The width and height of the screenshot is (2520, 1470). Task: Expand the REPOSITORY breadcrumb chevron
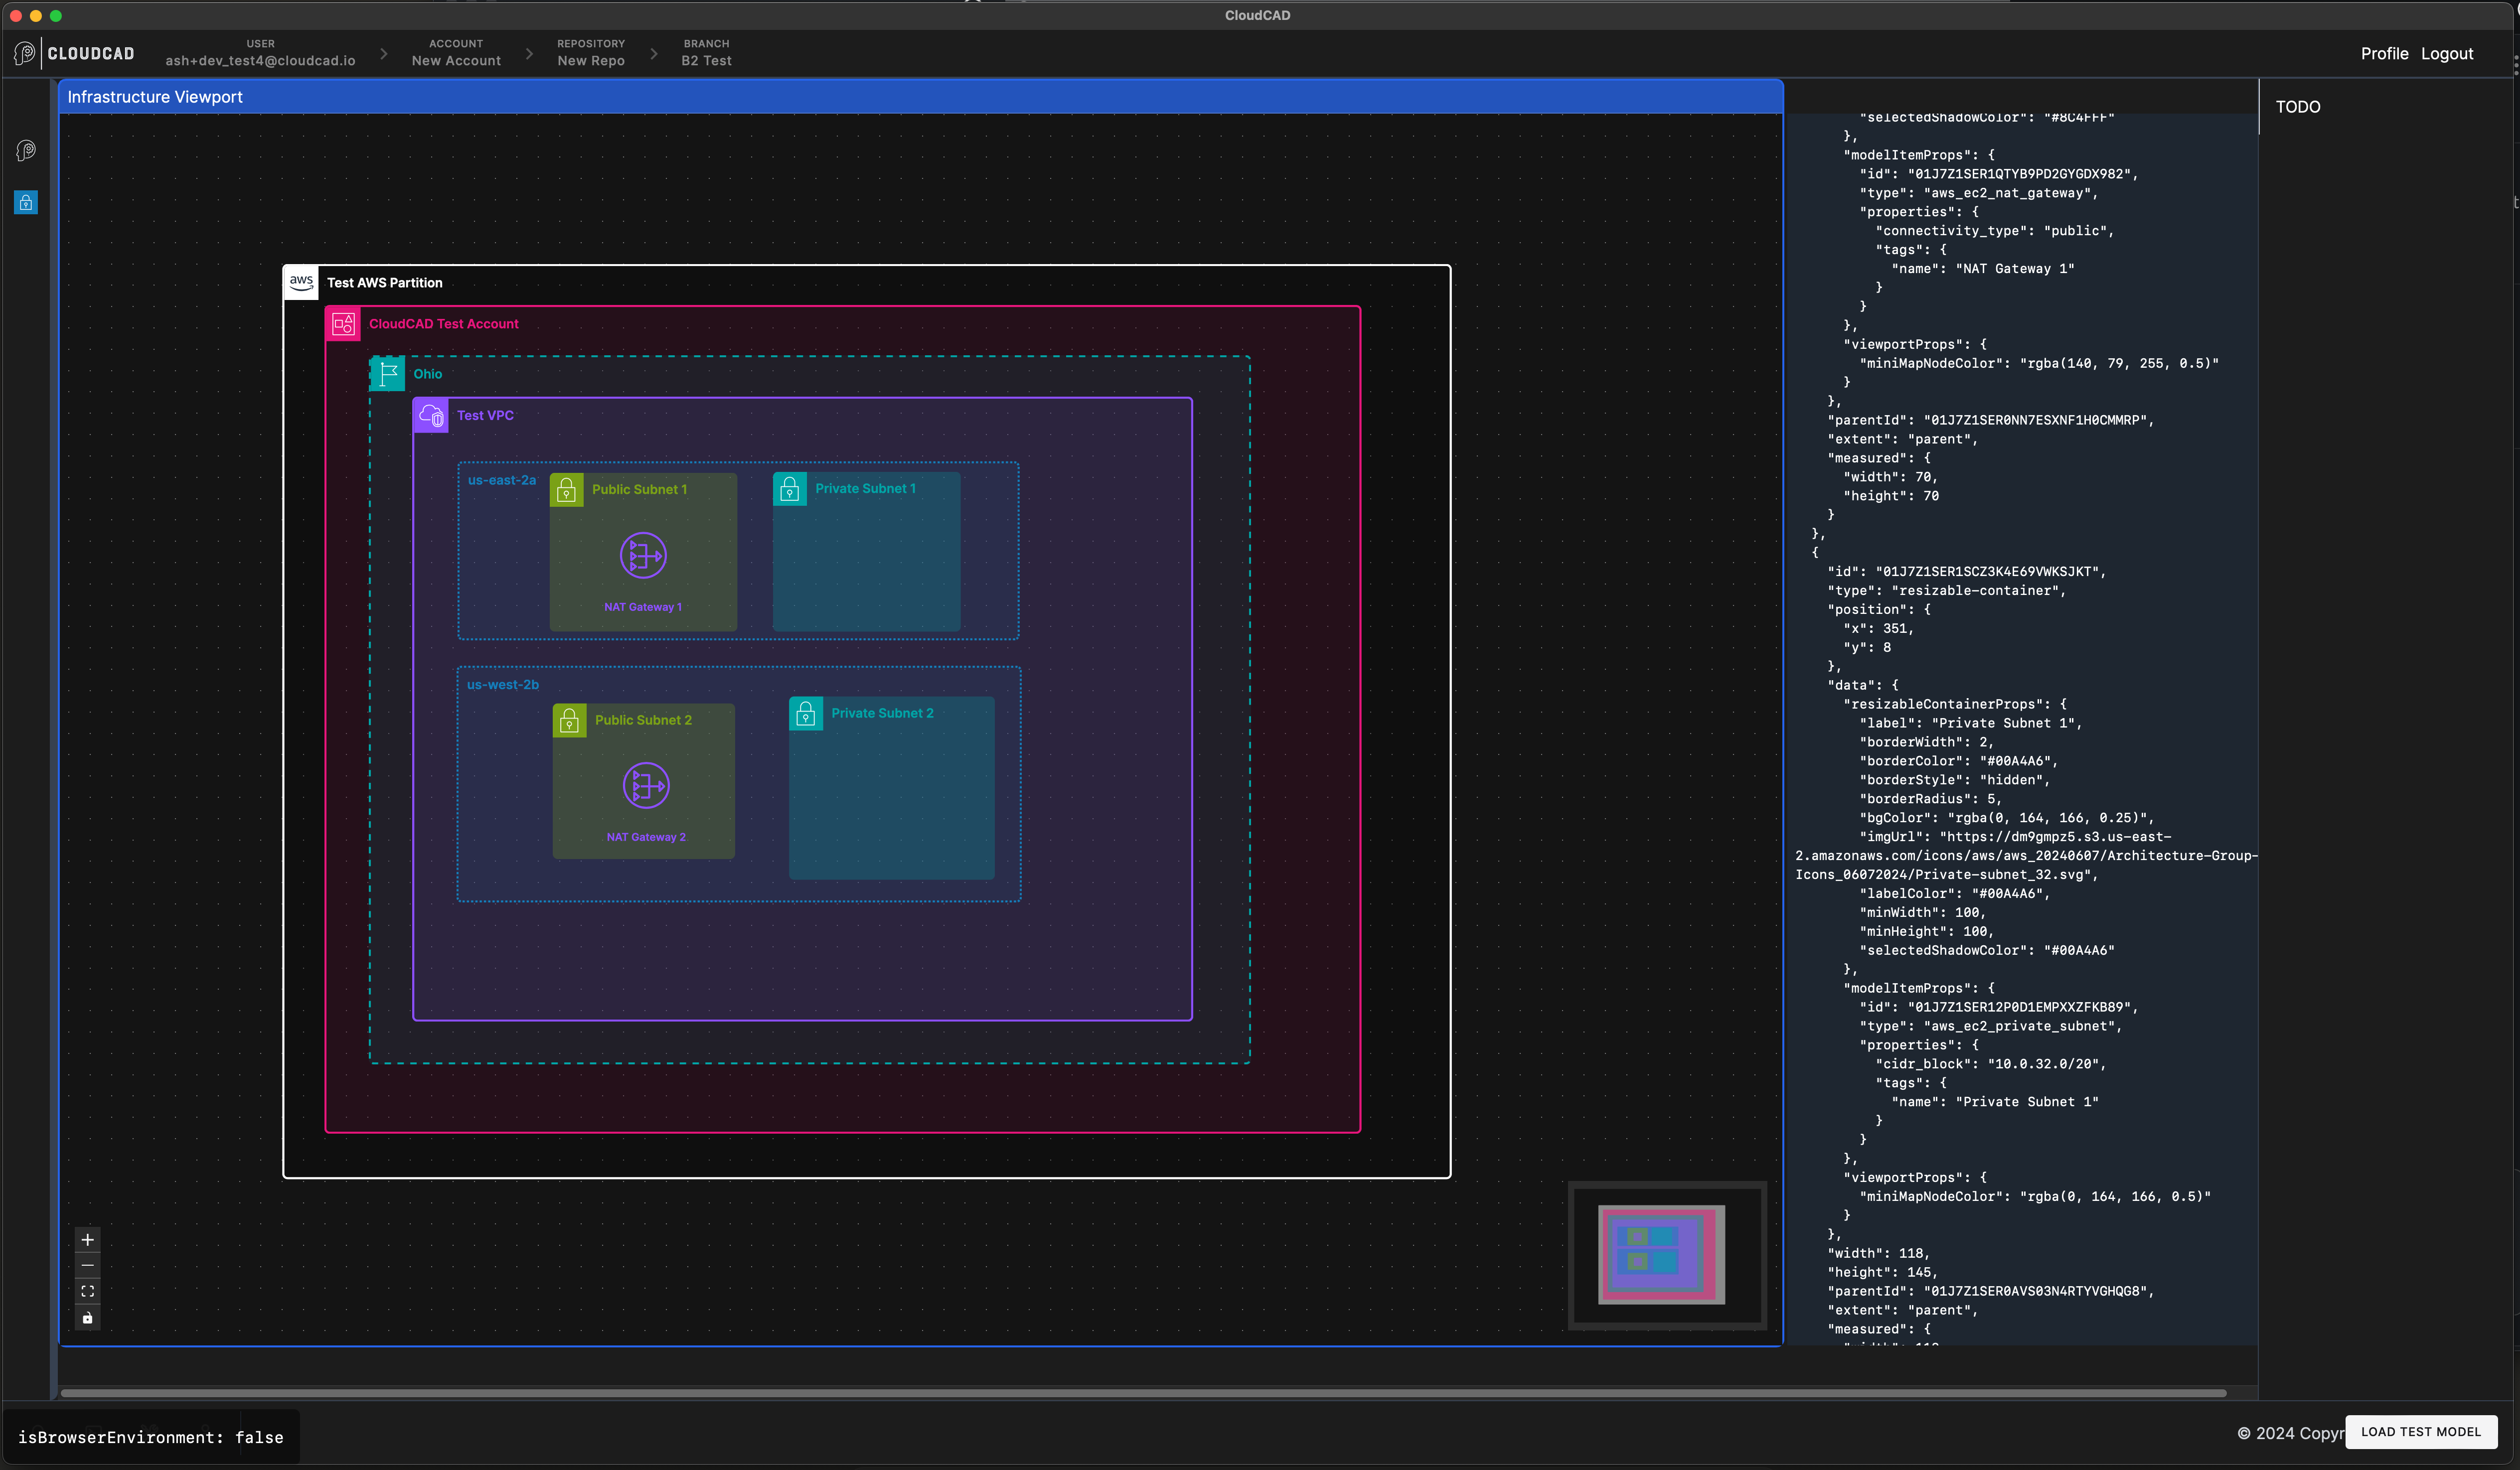pyautogui.click(x=653, y=54)
